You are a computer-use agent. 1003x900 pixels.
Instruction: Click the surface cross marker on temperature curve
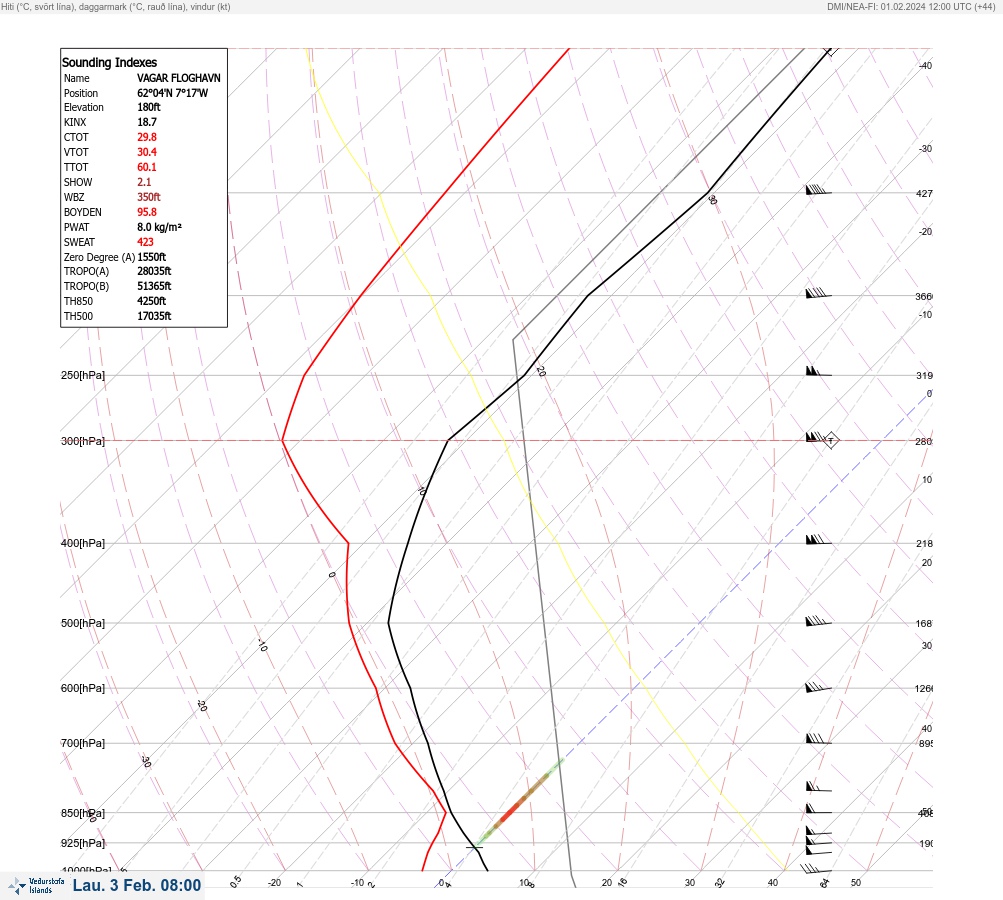point(474,848)
